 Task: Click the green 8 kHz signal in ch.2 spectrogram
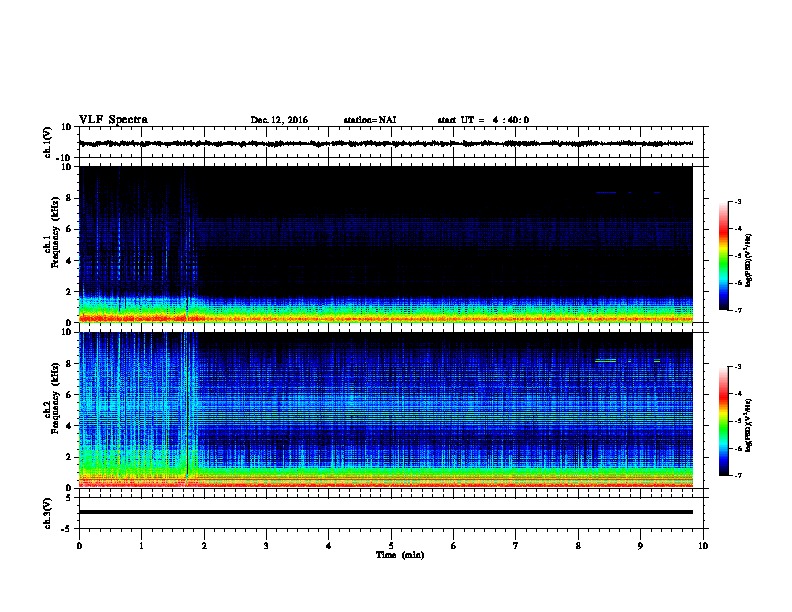(x=606, y=361)
